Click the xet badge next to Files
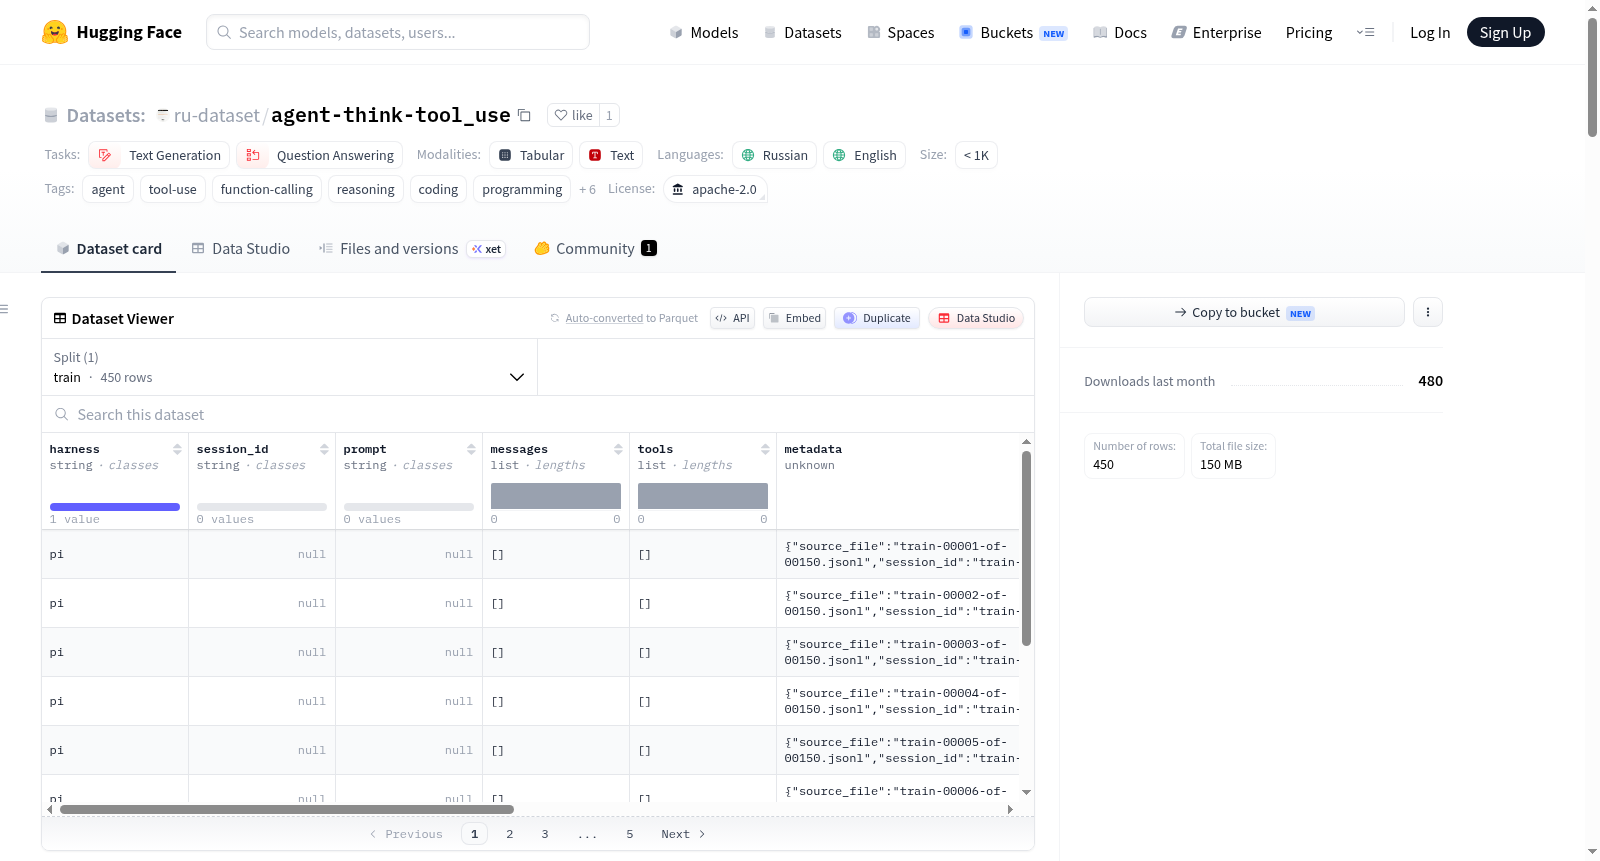Screen dimensions: 1600x861 (x=486, y=249)
